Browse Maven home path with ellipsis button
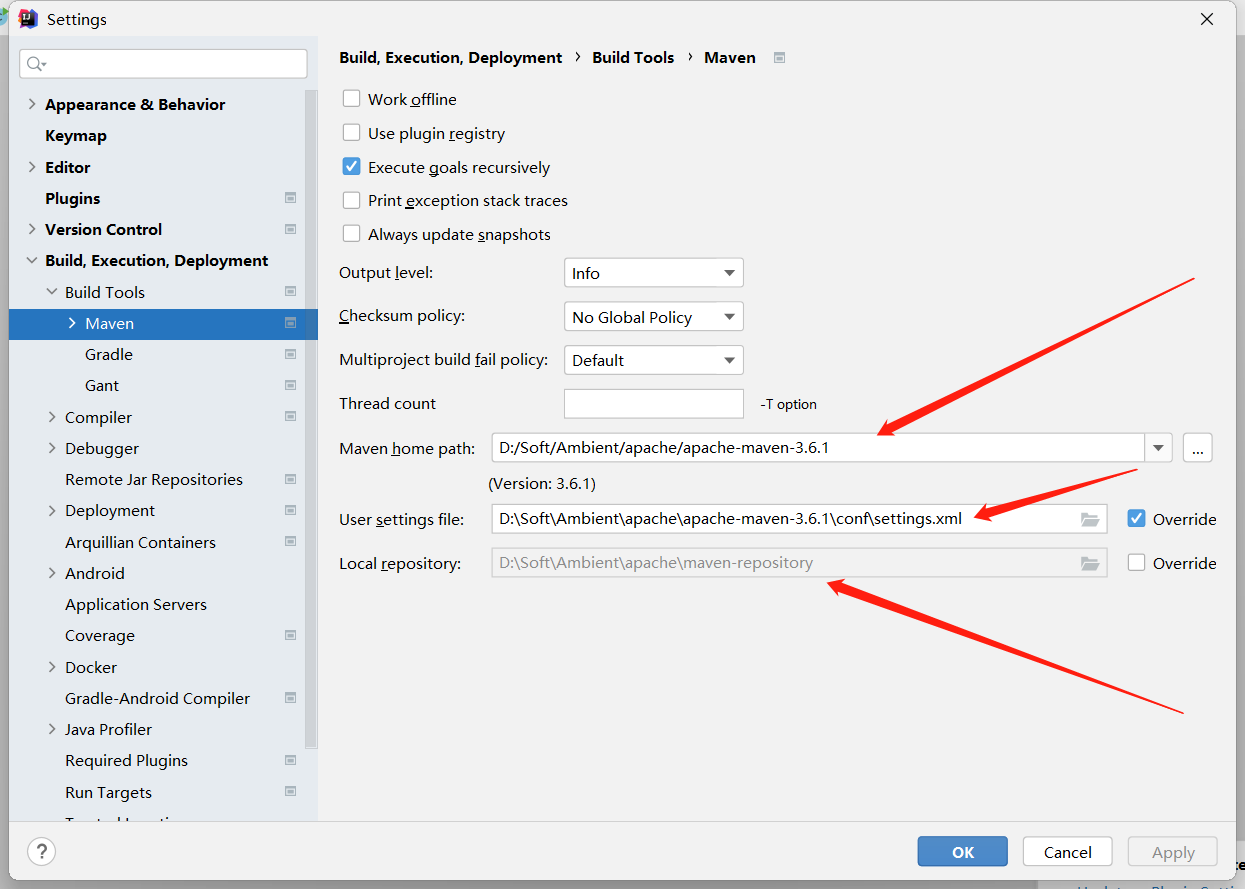This screenshot has width=1245, height=889. (x=1198, y=448)
